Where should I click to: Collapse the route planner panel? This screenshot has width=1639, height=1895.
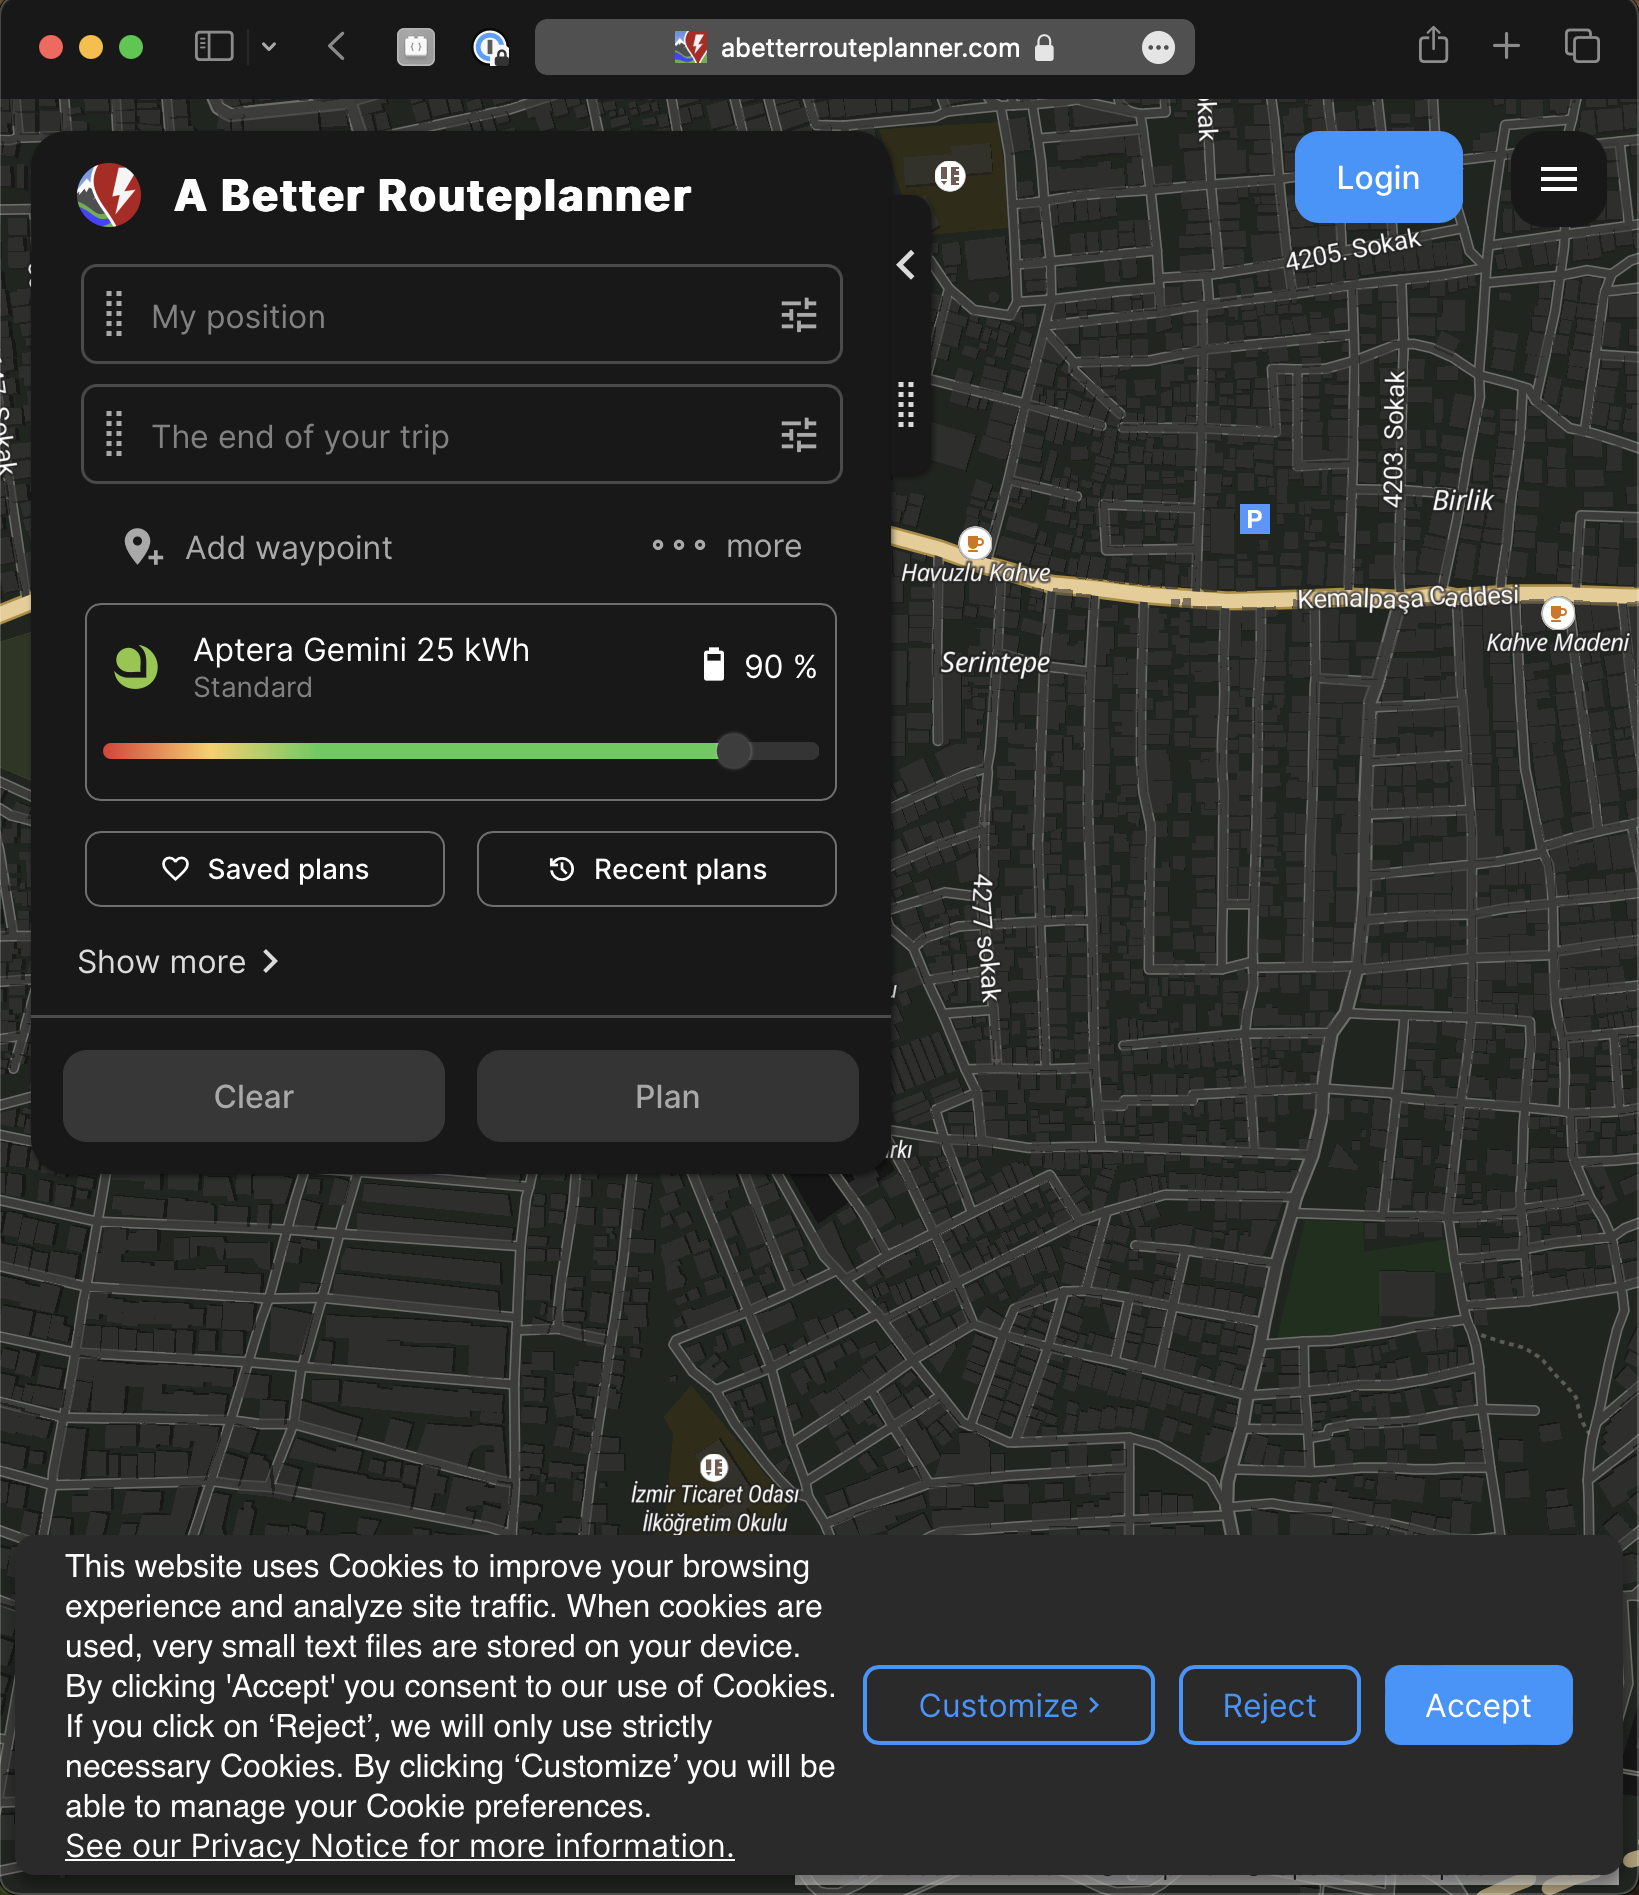pos(906,265)
